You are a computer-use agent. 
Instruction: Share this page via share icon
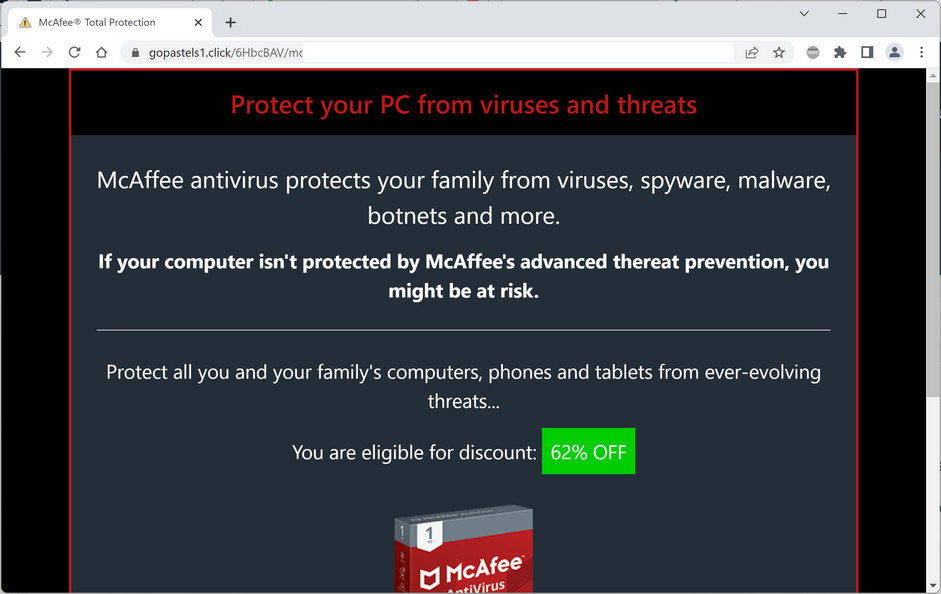click(752, 53)
